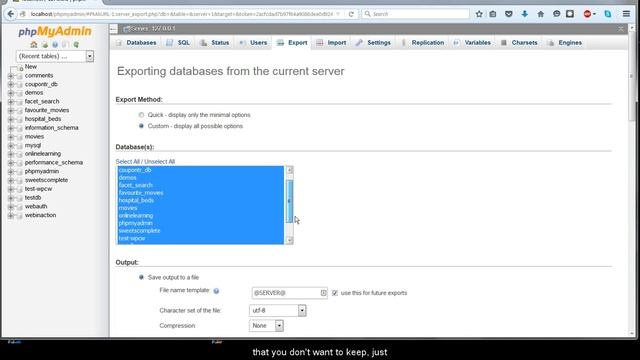
Task: Open phpMyAdmin documentation help icon
Action: pos(55,44)
